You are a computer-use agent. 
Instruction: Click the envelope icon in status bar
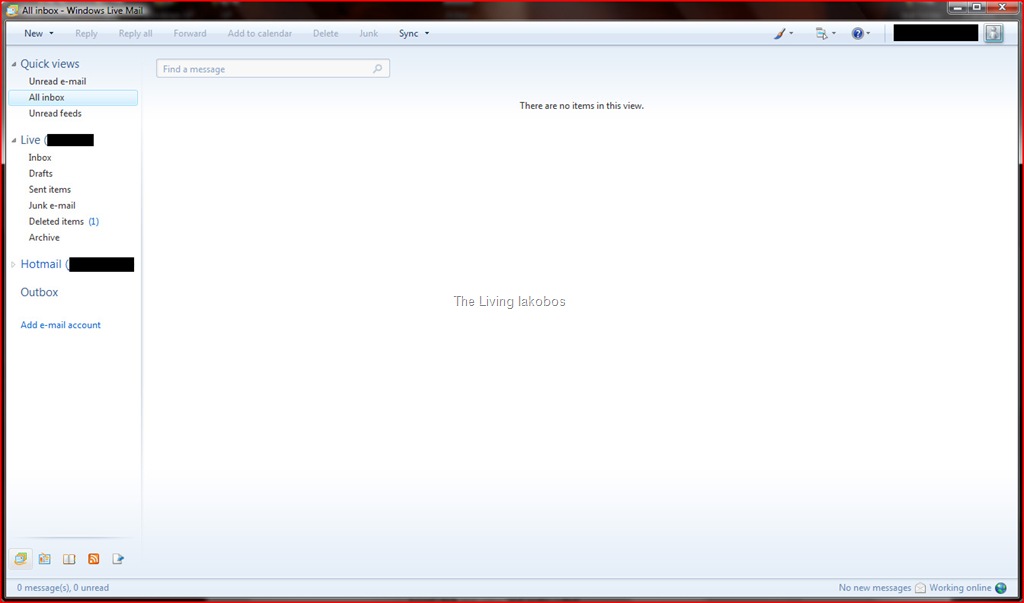[x=920, y=588]
